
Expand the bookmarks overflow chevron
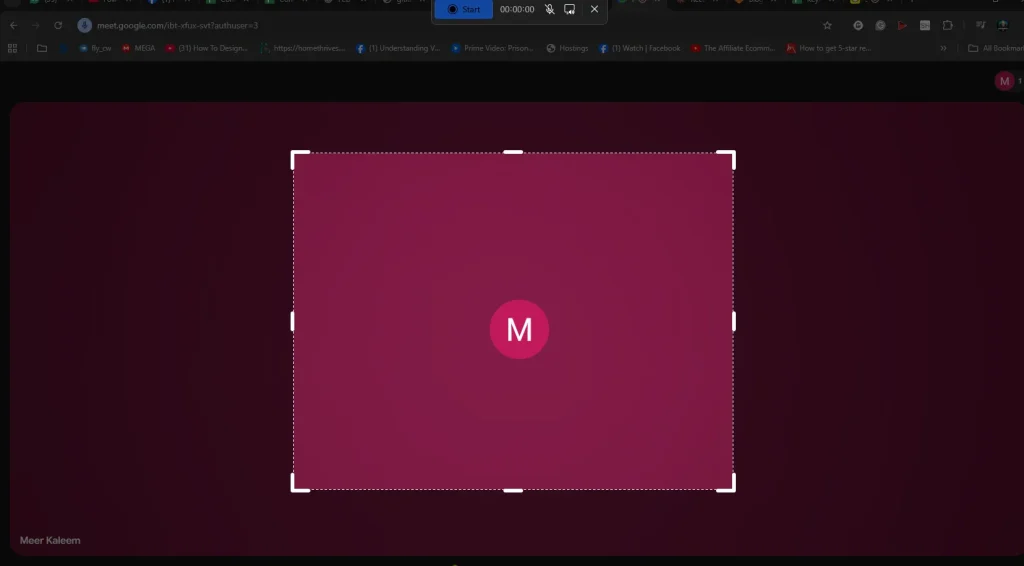click(943, 48)
